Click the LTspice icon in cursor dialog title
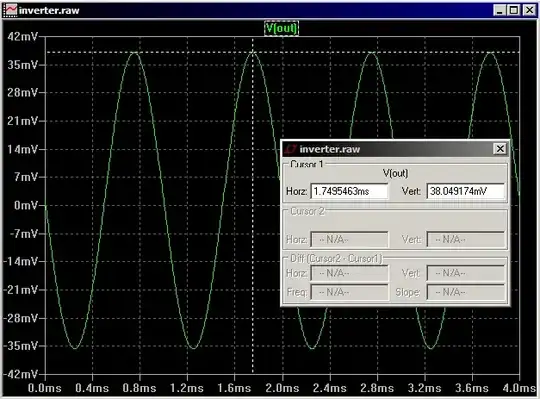540x399 pixels. pyautogui.click(x=291, y=149)
